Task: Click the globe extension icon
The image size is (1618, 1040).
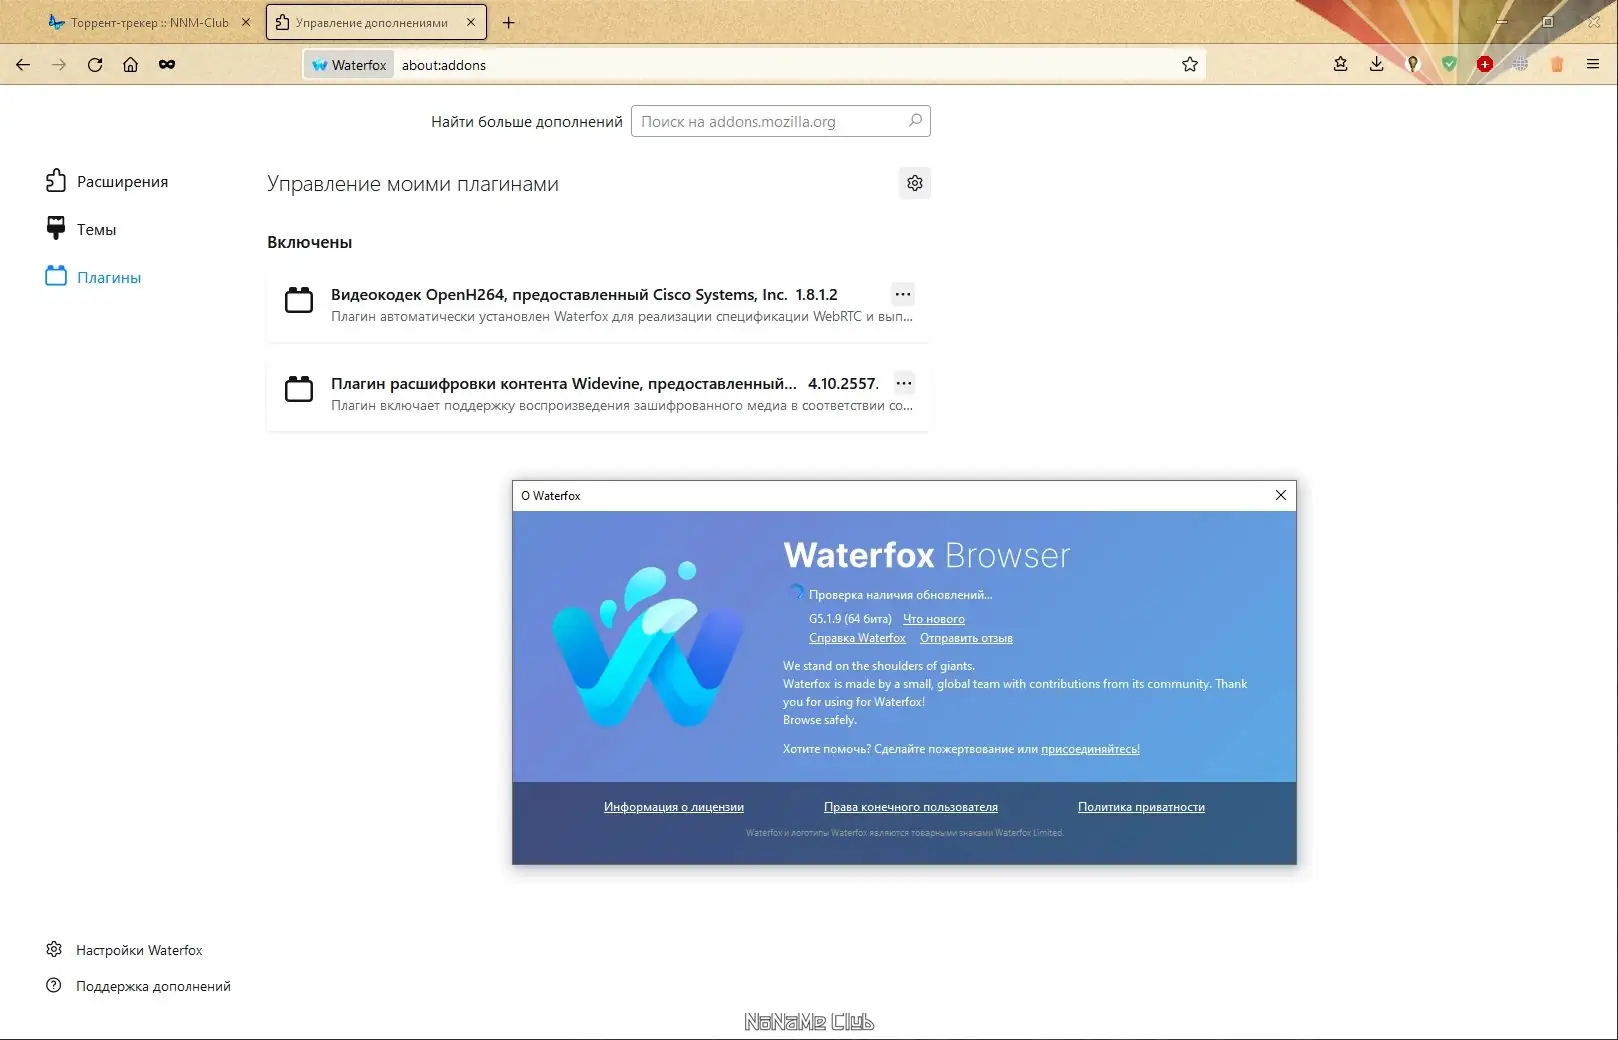Action: [x=1521, y=64]
